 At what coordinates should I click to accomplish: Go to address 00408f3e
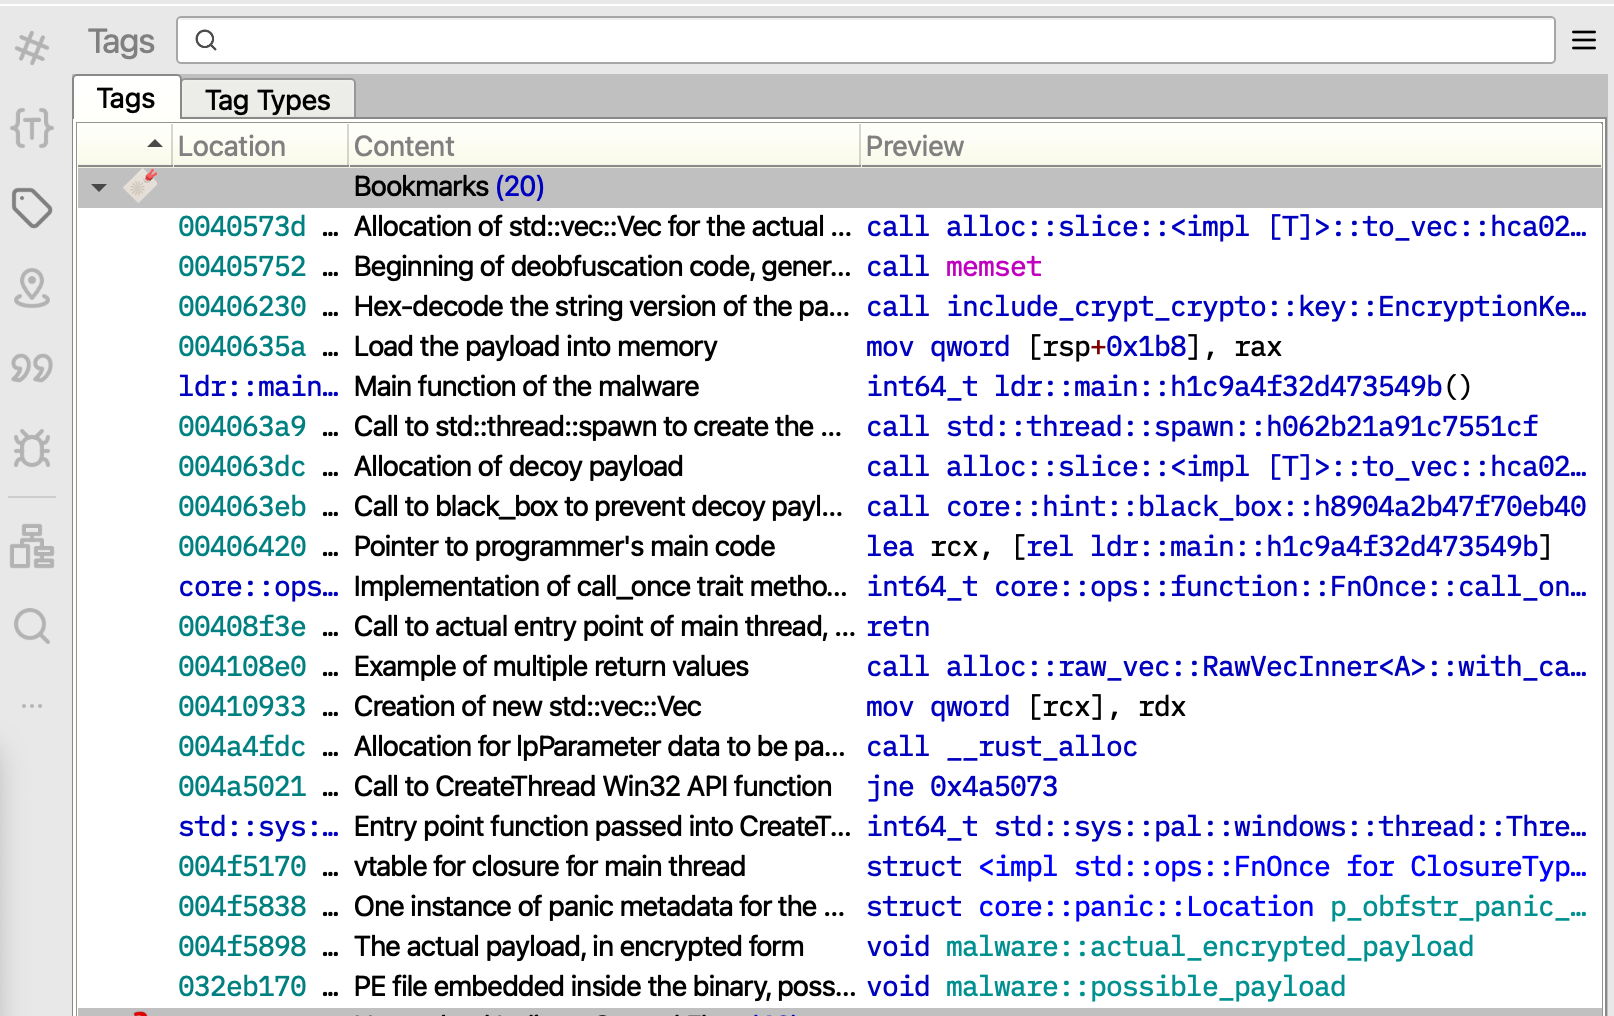(x=242, y=627)
